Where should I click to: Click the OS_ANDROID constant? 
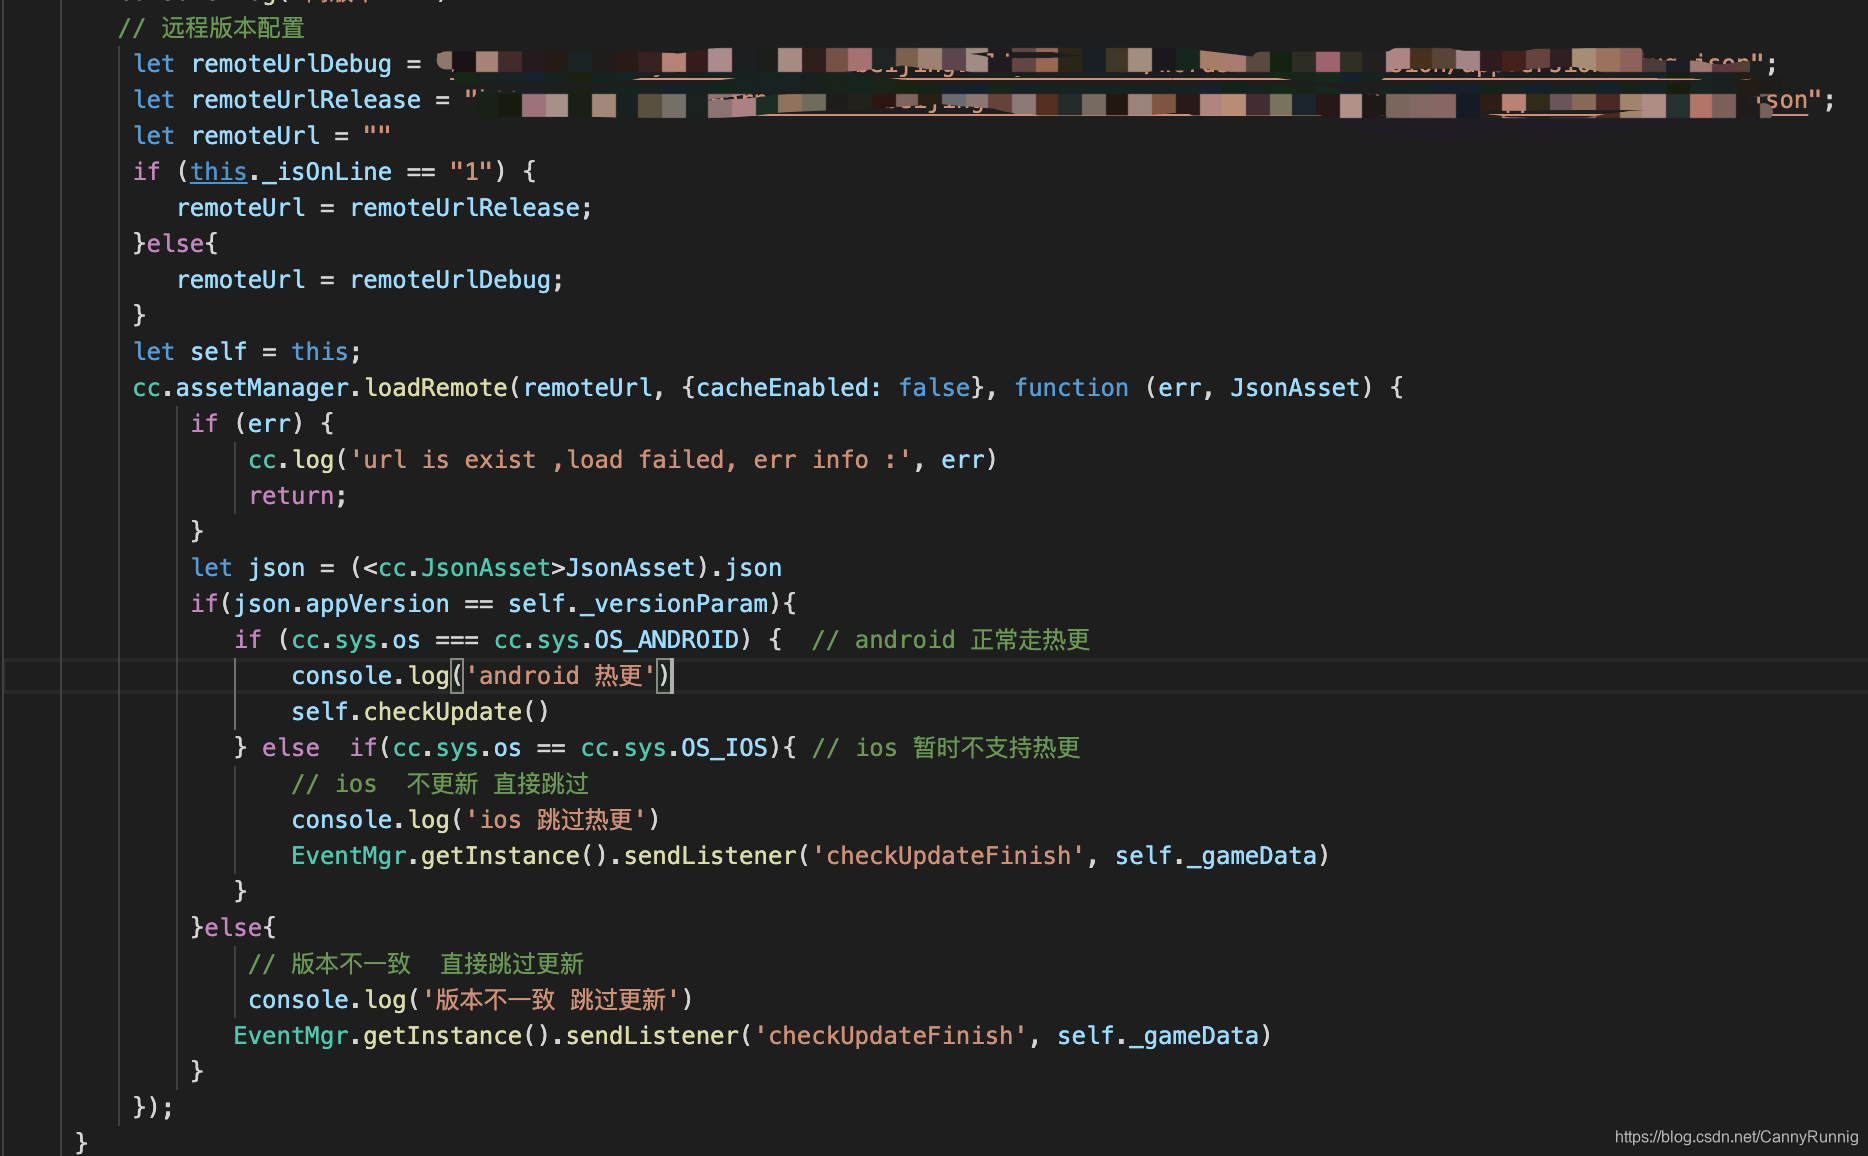point(665,639)
